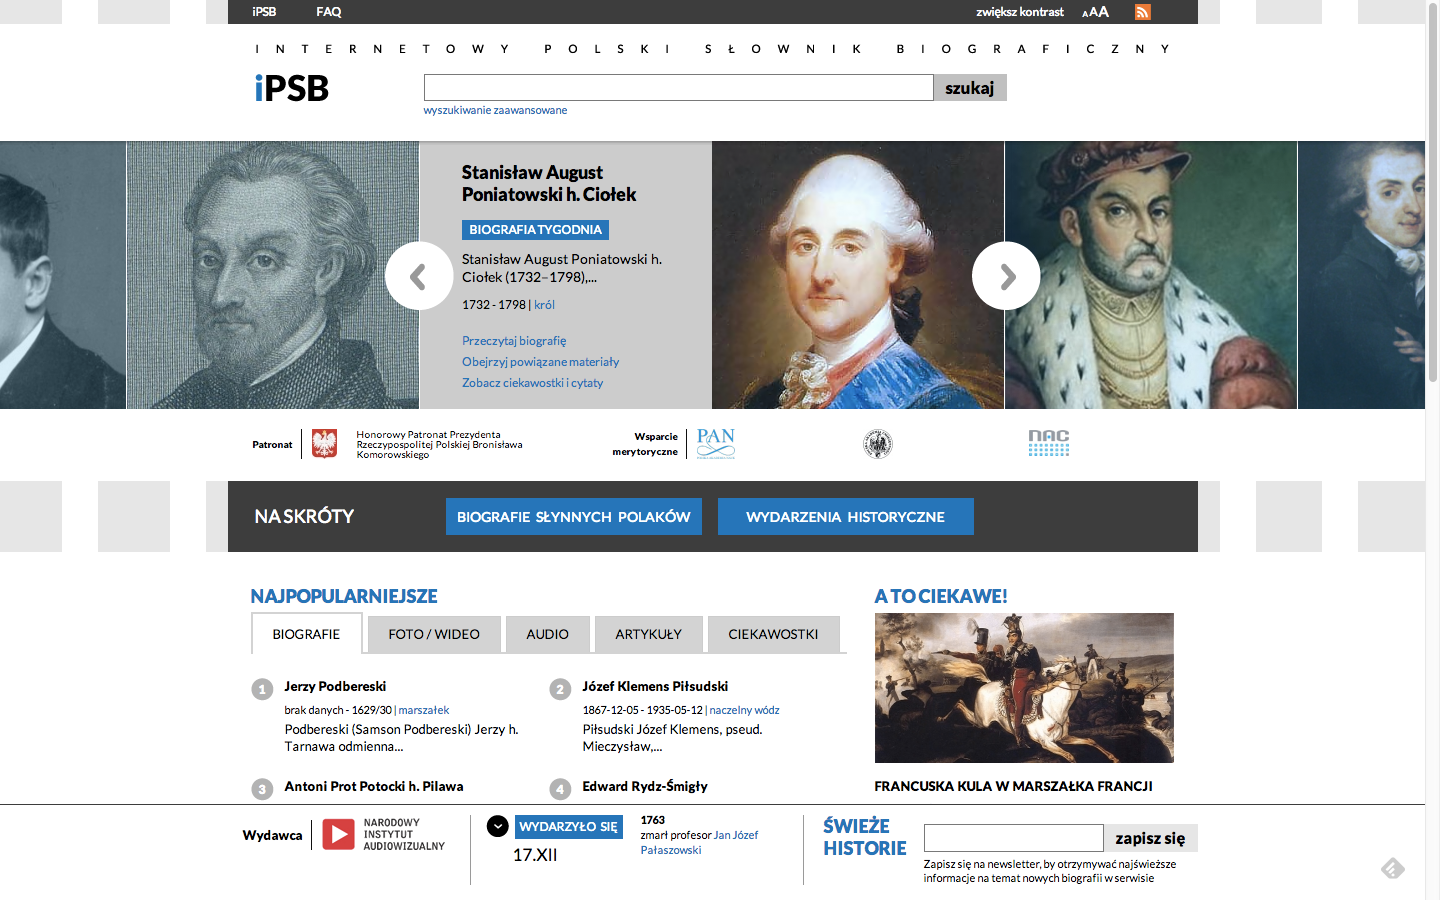The image size is (1440, 900).
Task: Open the fur-collared king portrait slide
Action: 1151,275
